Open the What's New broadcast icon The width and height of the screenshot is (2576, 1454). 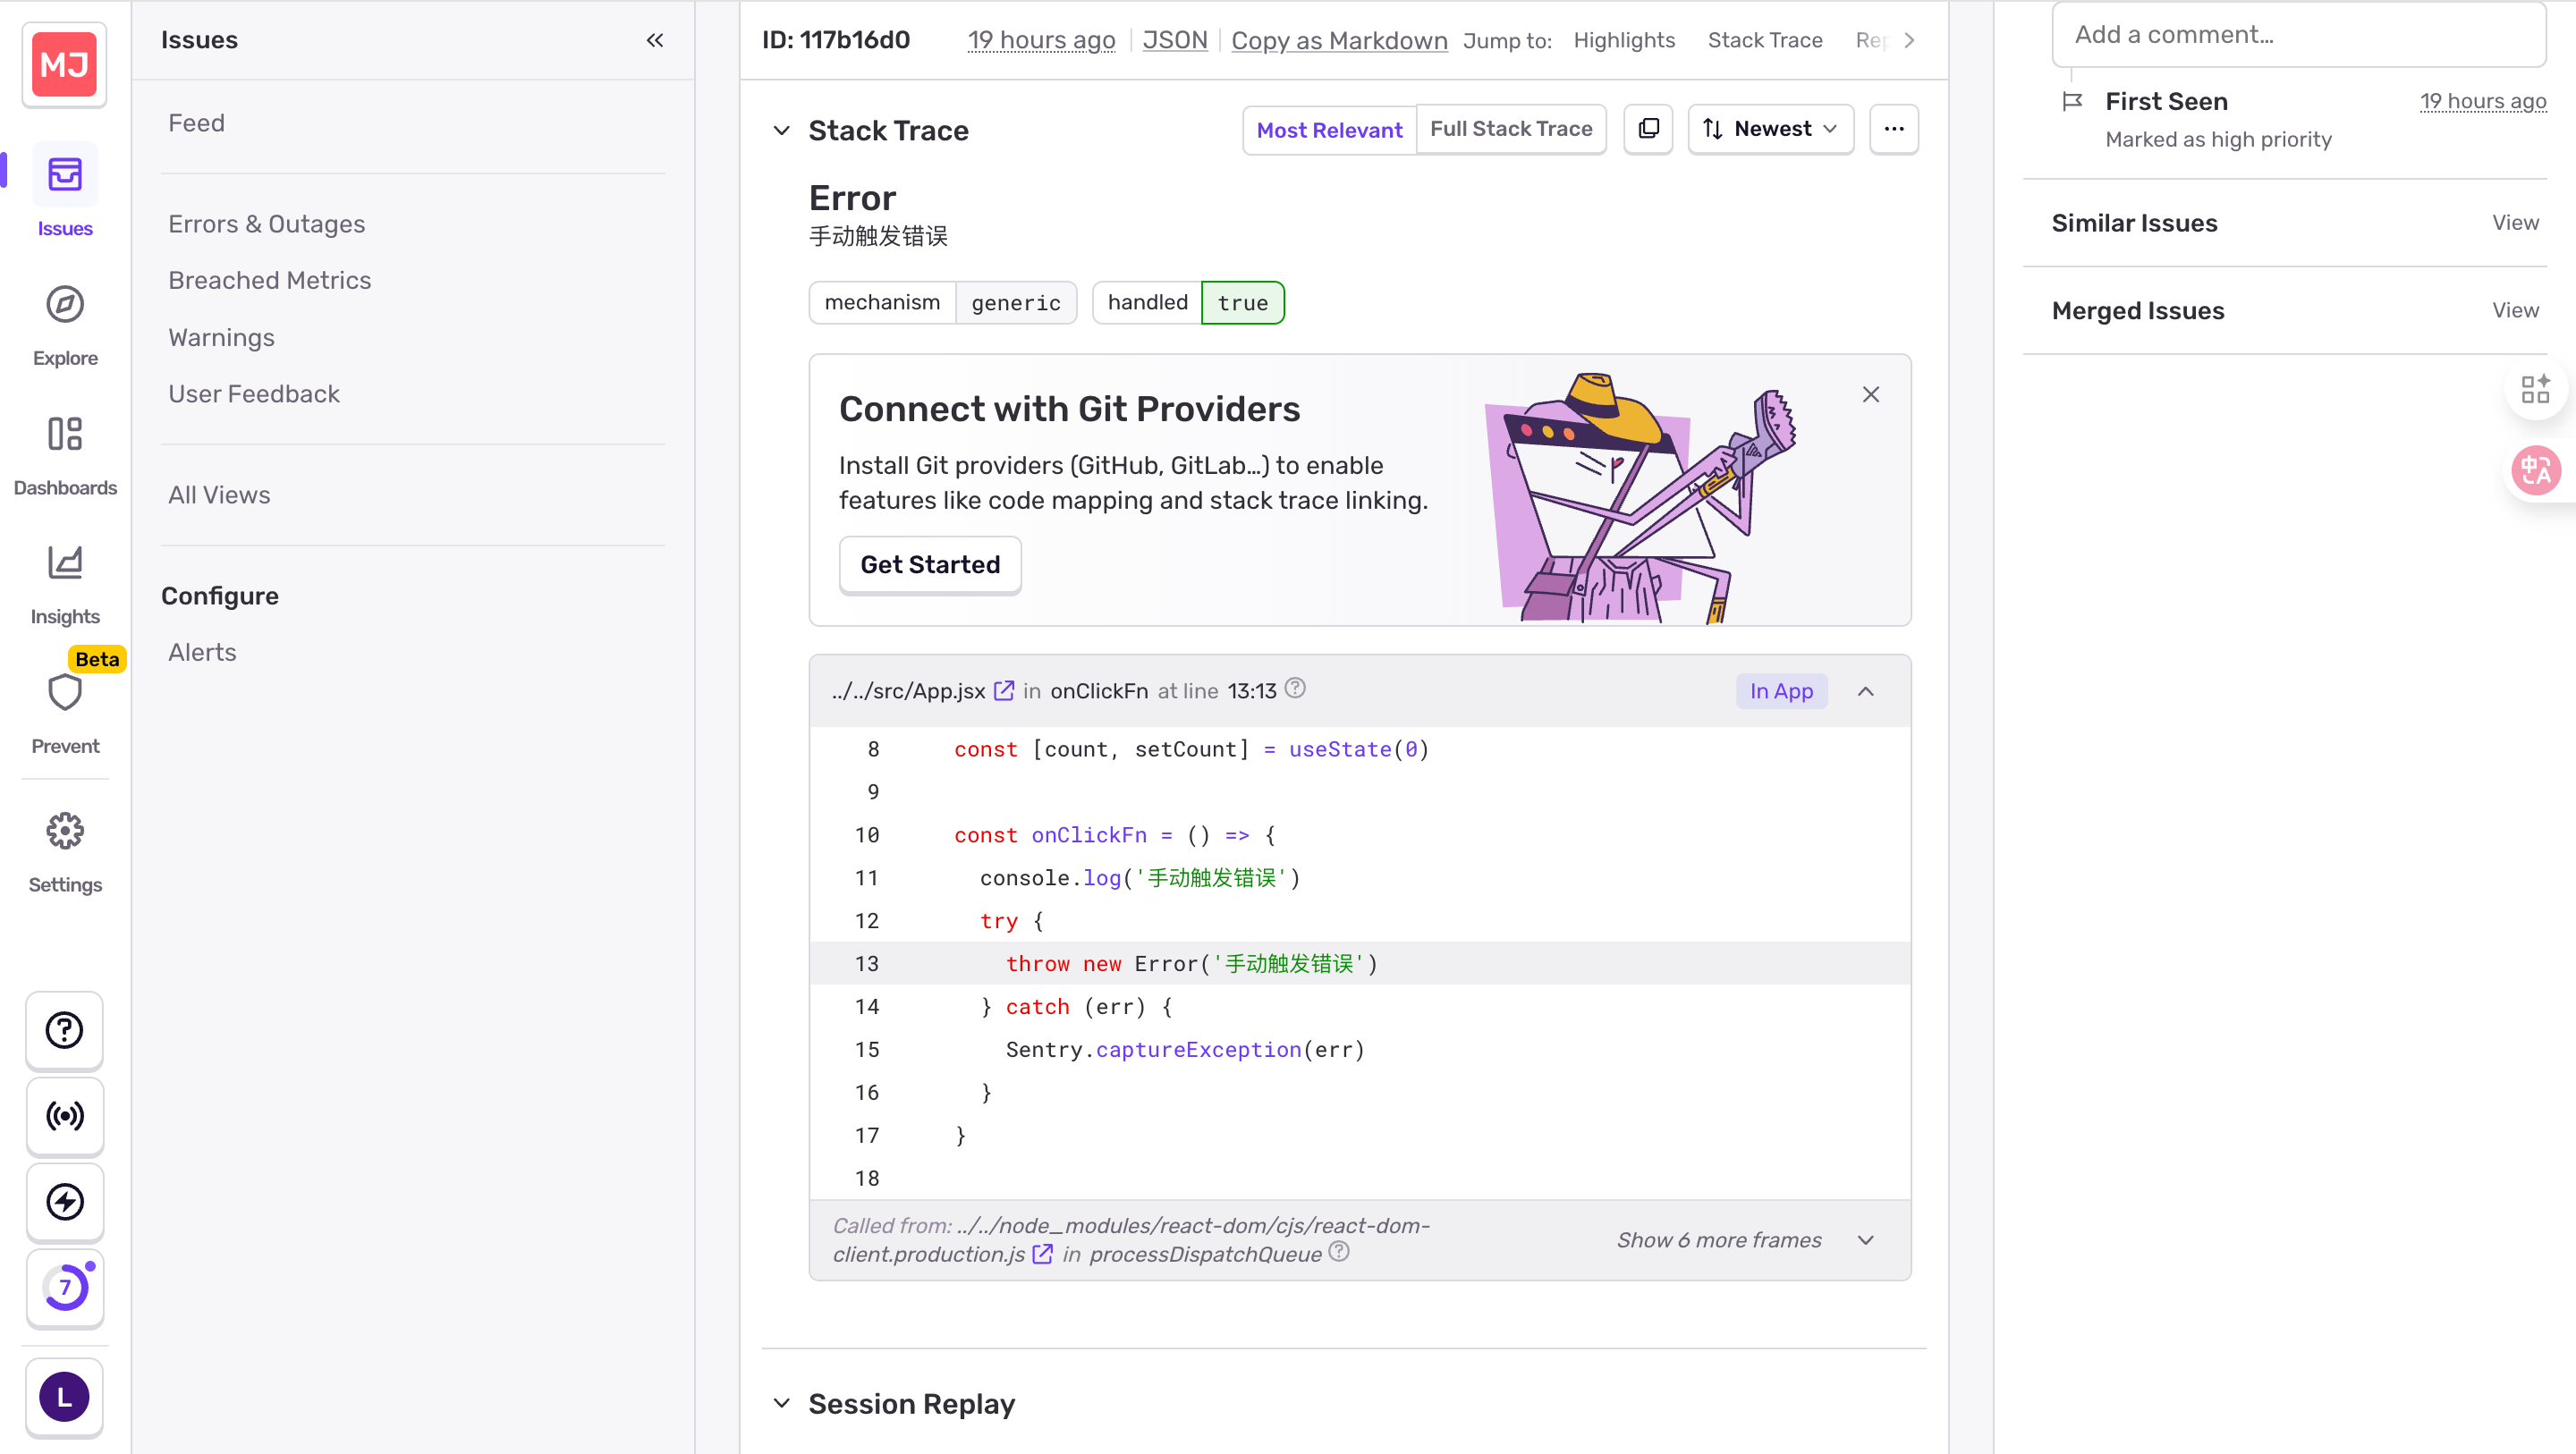(65, 1116)
